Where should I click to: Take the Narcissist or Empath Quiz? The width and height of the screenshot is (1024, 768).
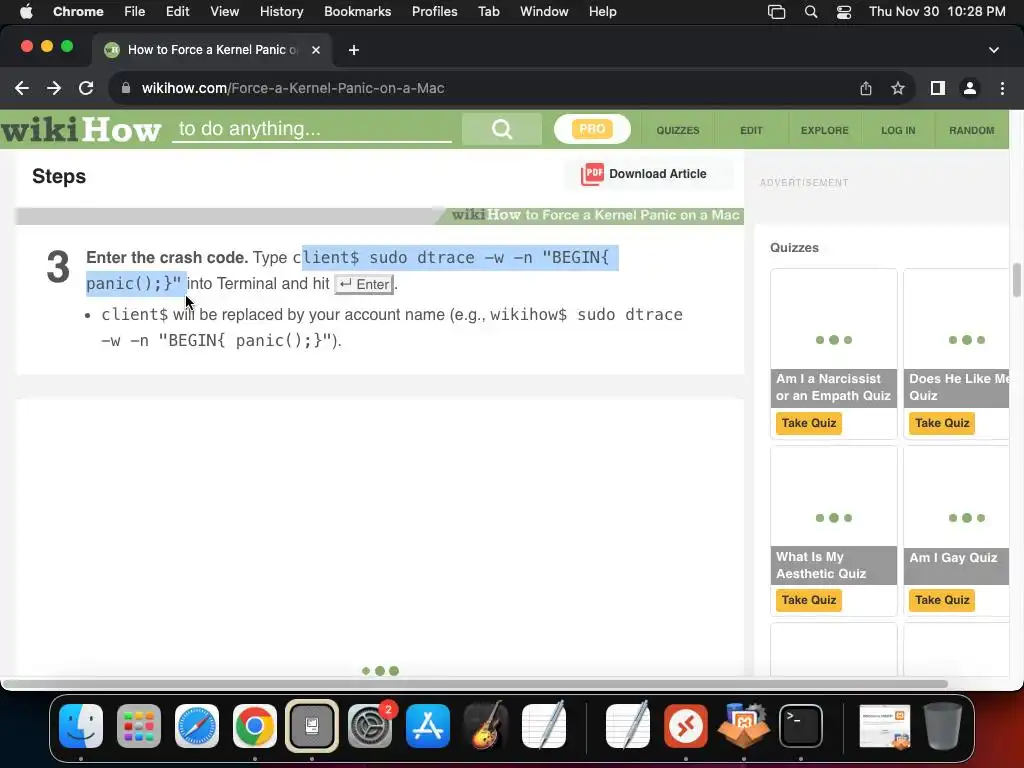808,423
